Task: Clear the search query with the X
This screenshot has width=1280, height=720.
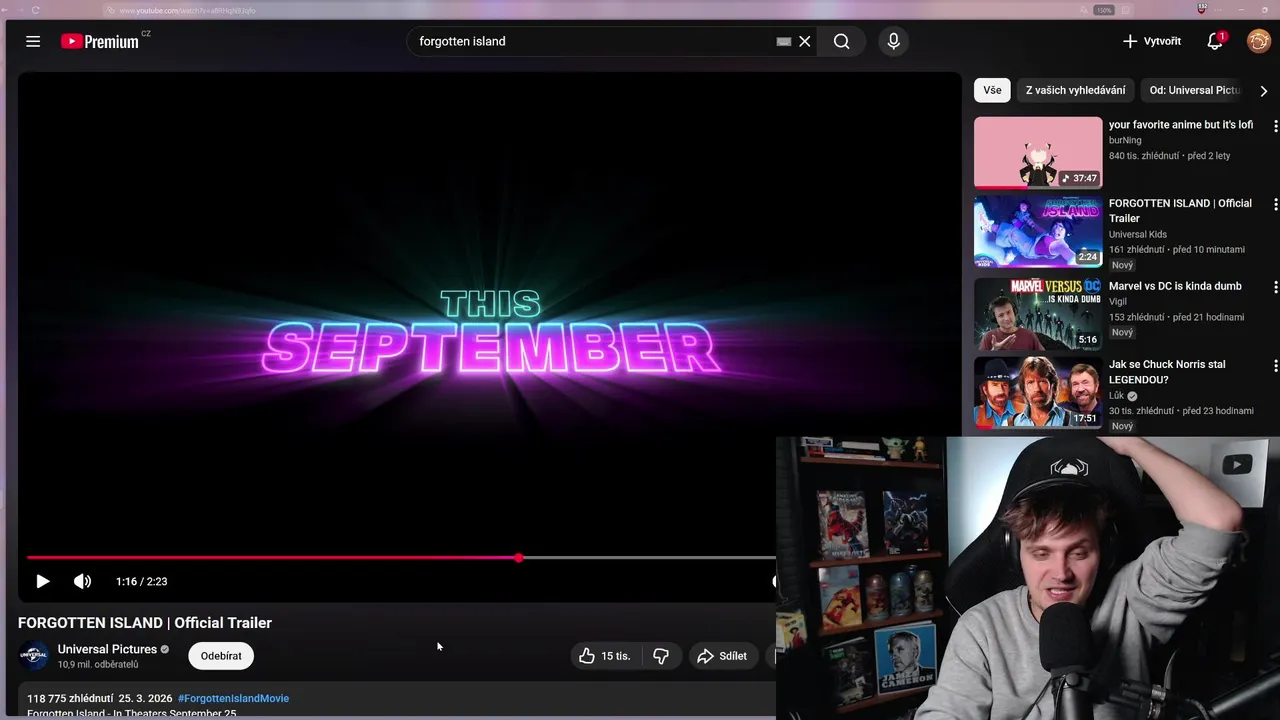Action: 804,41
